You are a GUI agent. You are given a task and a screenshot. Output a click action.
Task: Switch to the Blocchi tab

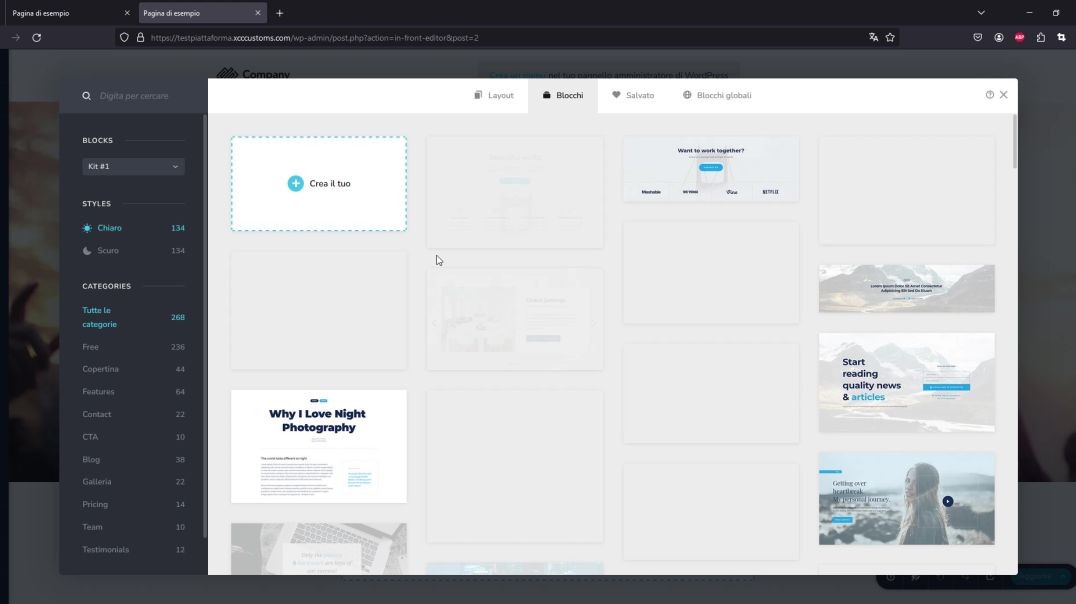coord(563,95)
